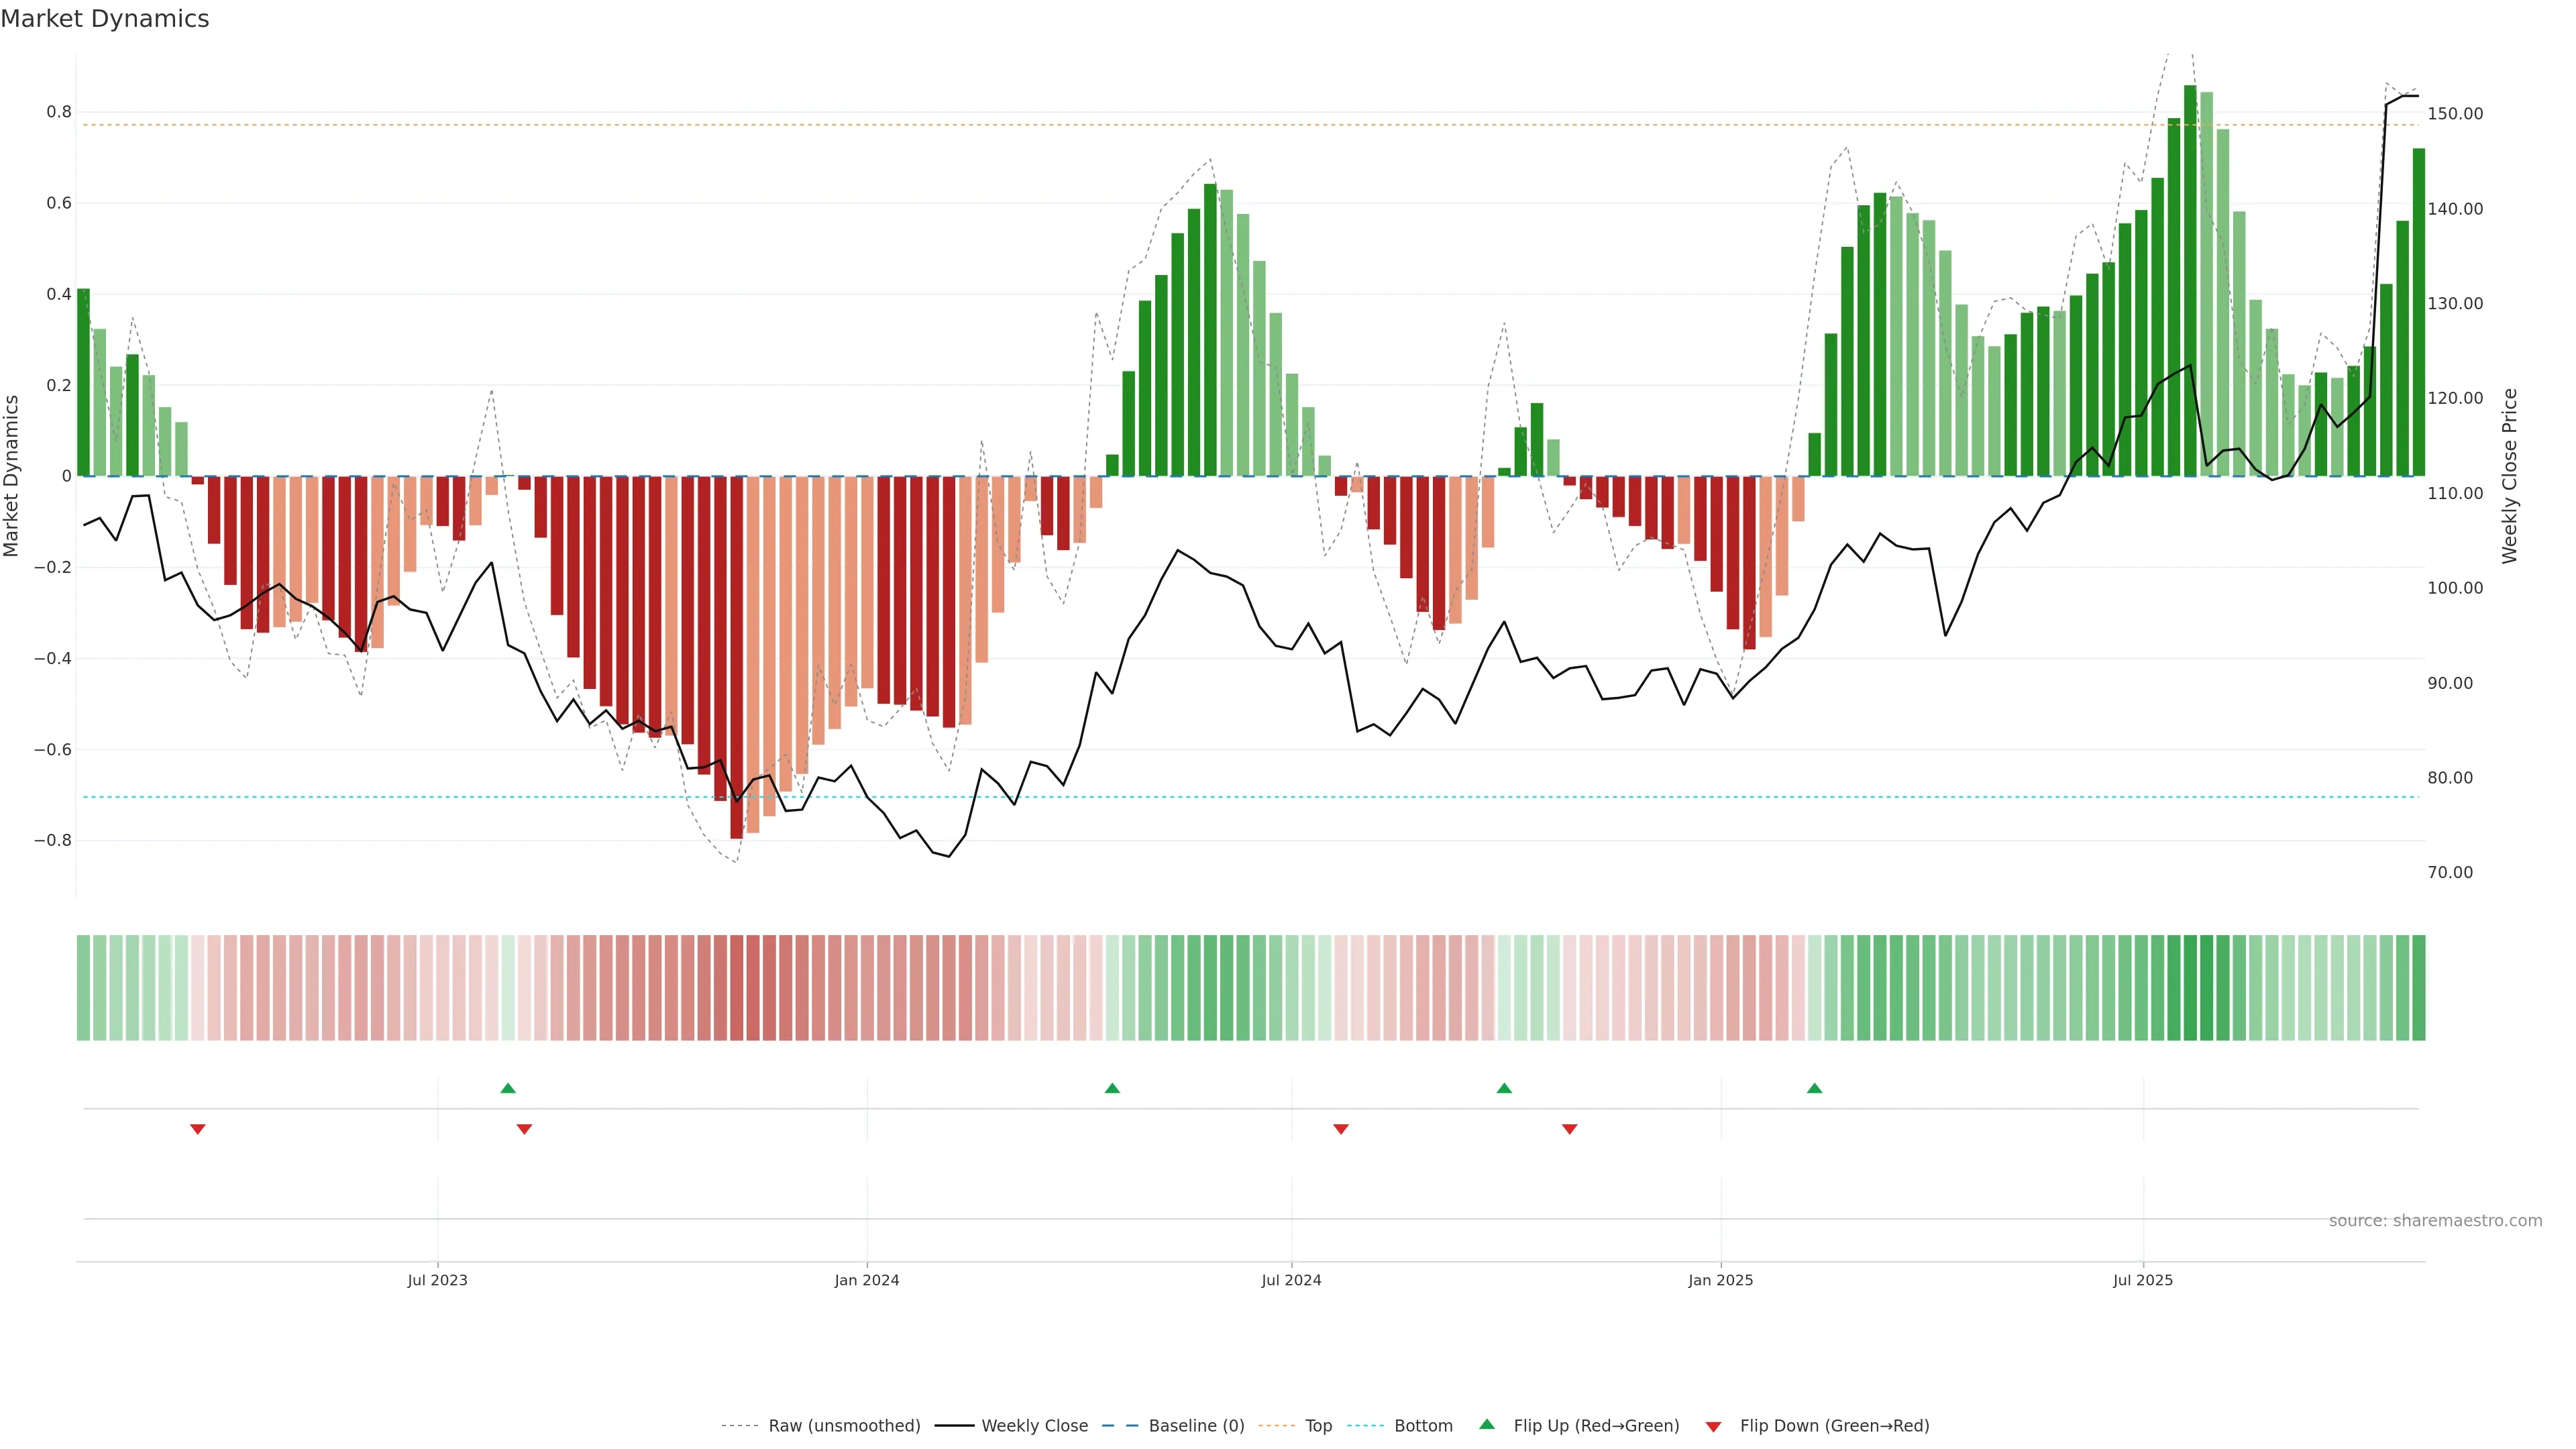2576x1449 pixels.
Task: Click the Flip Up triangle between Jan 2024 and Jul 2024
Action: 1112,1088
